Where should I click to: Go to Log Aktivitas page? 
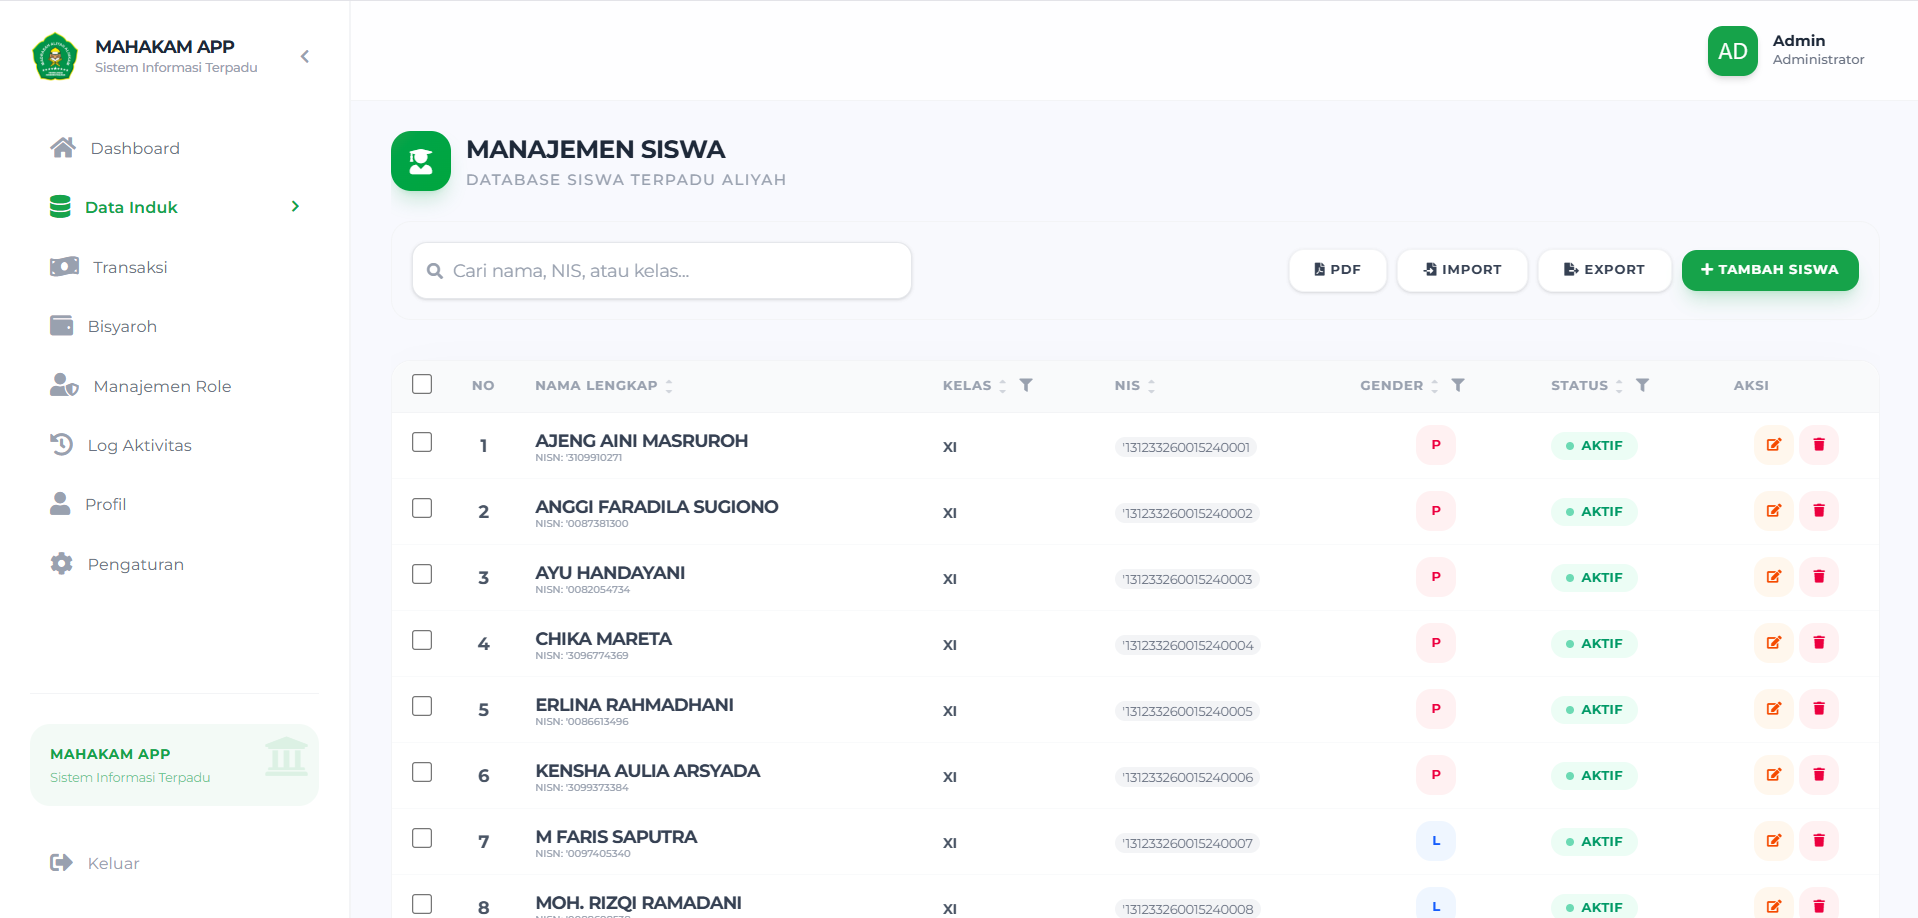139,445
